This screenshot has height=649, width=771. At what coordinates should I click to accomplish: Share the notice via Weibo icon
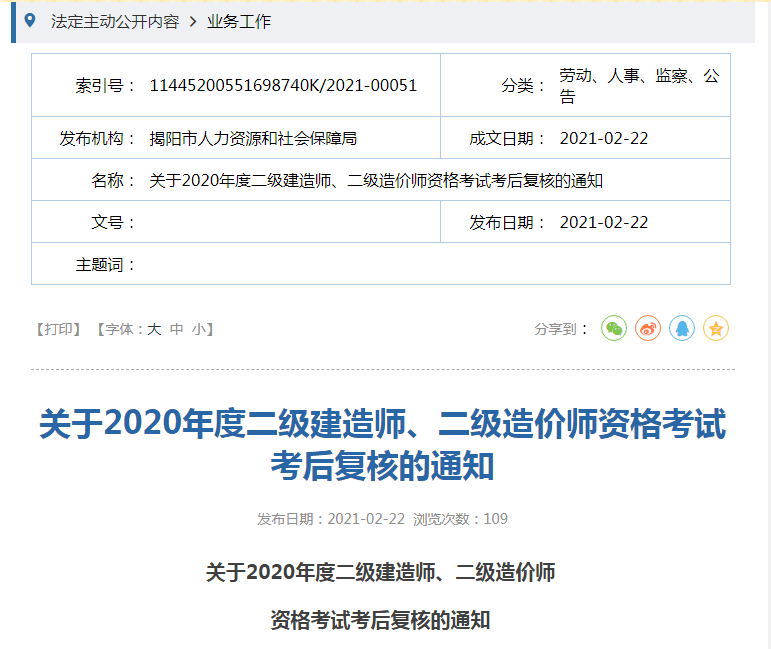coord(648,328)
